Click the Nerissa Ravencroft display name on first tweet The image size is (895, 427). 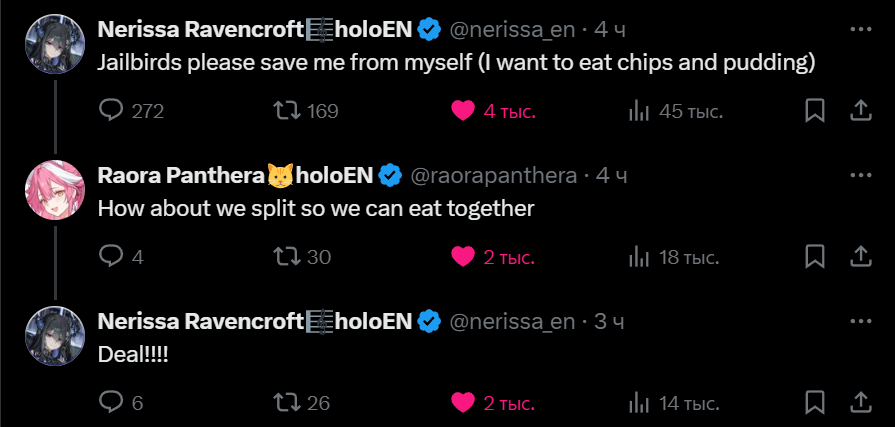tap(199, 30)
